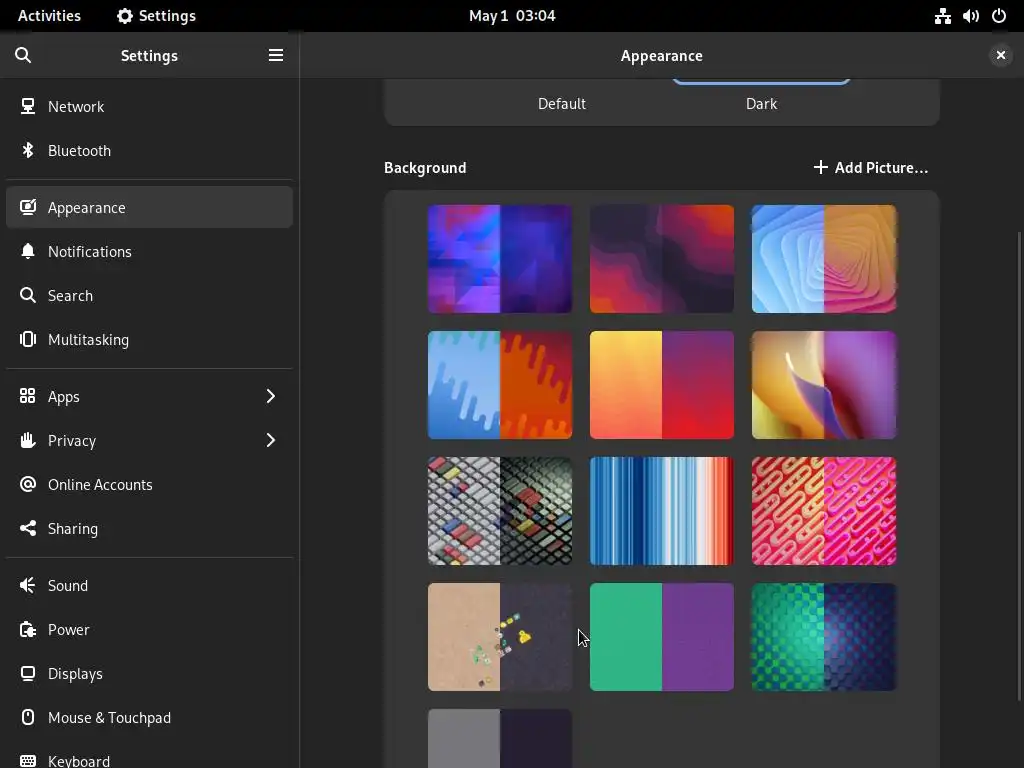Choose the dark red wavy wallpaper

(662, 259)
